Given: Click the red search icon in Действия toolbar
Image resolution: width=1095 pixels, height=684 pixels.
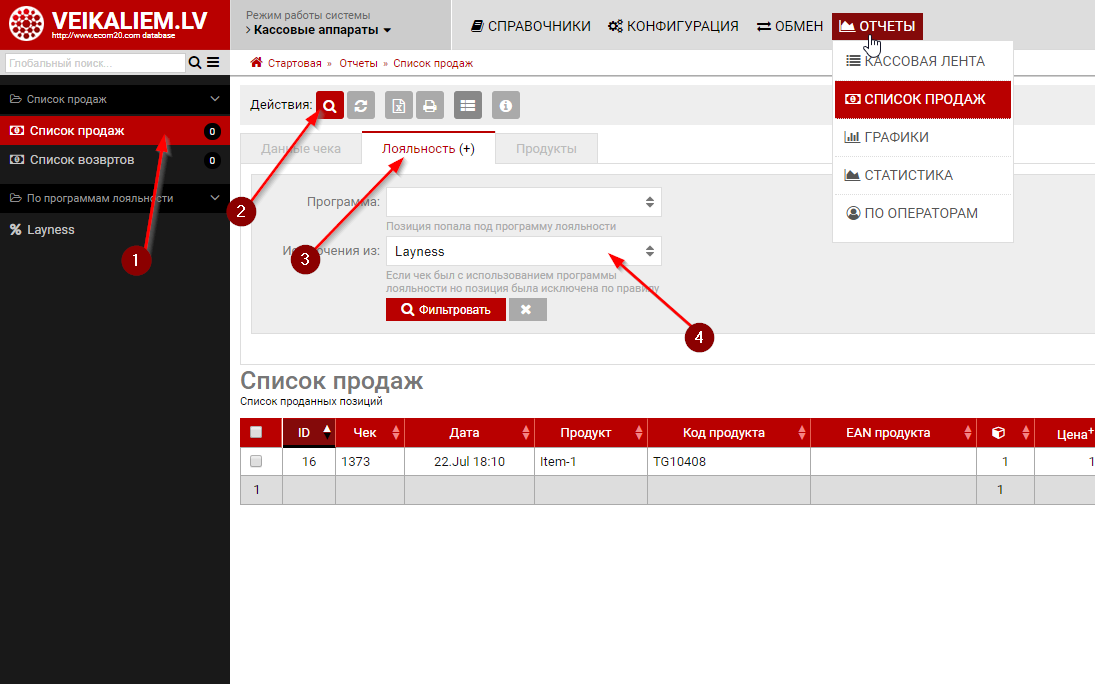Looking at the screenshot, I should [330, 105].
